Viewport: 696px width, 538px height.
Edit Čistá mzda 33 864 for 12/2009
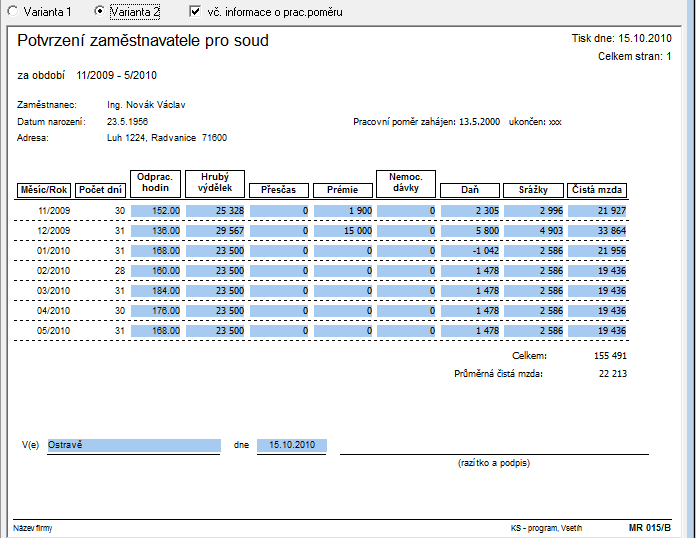point(597,231)
